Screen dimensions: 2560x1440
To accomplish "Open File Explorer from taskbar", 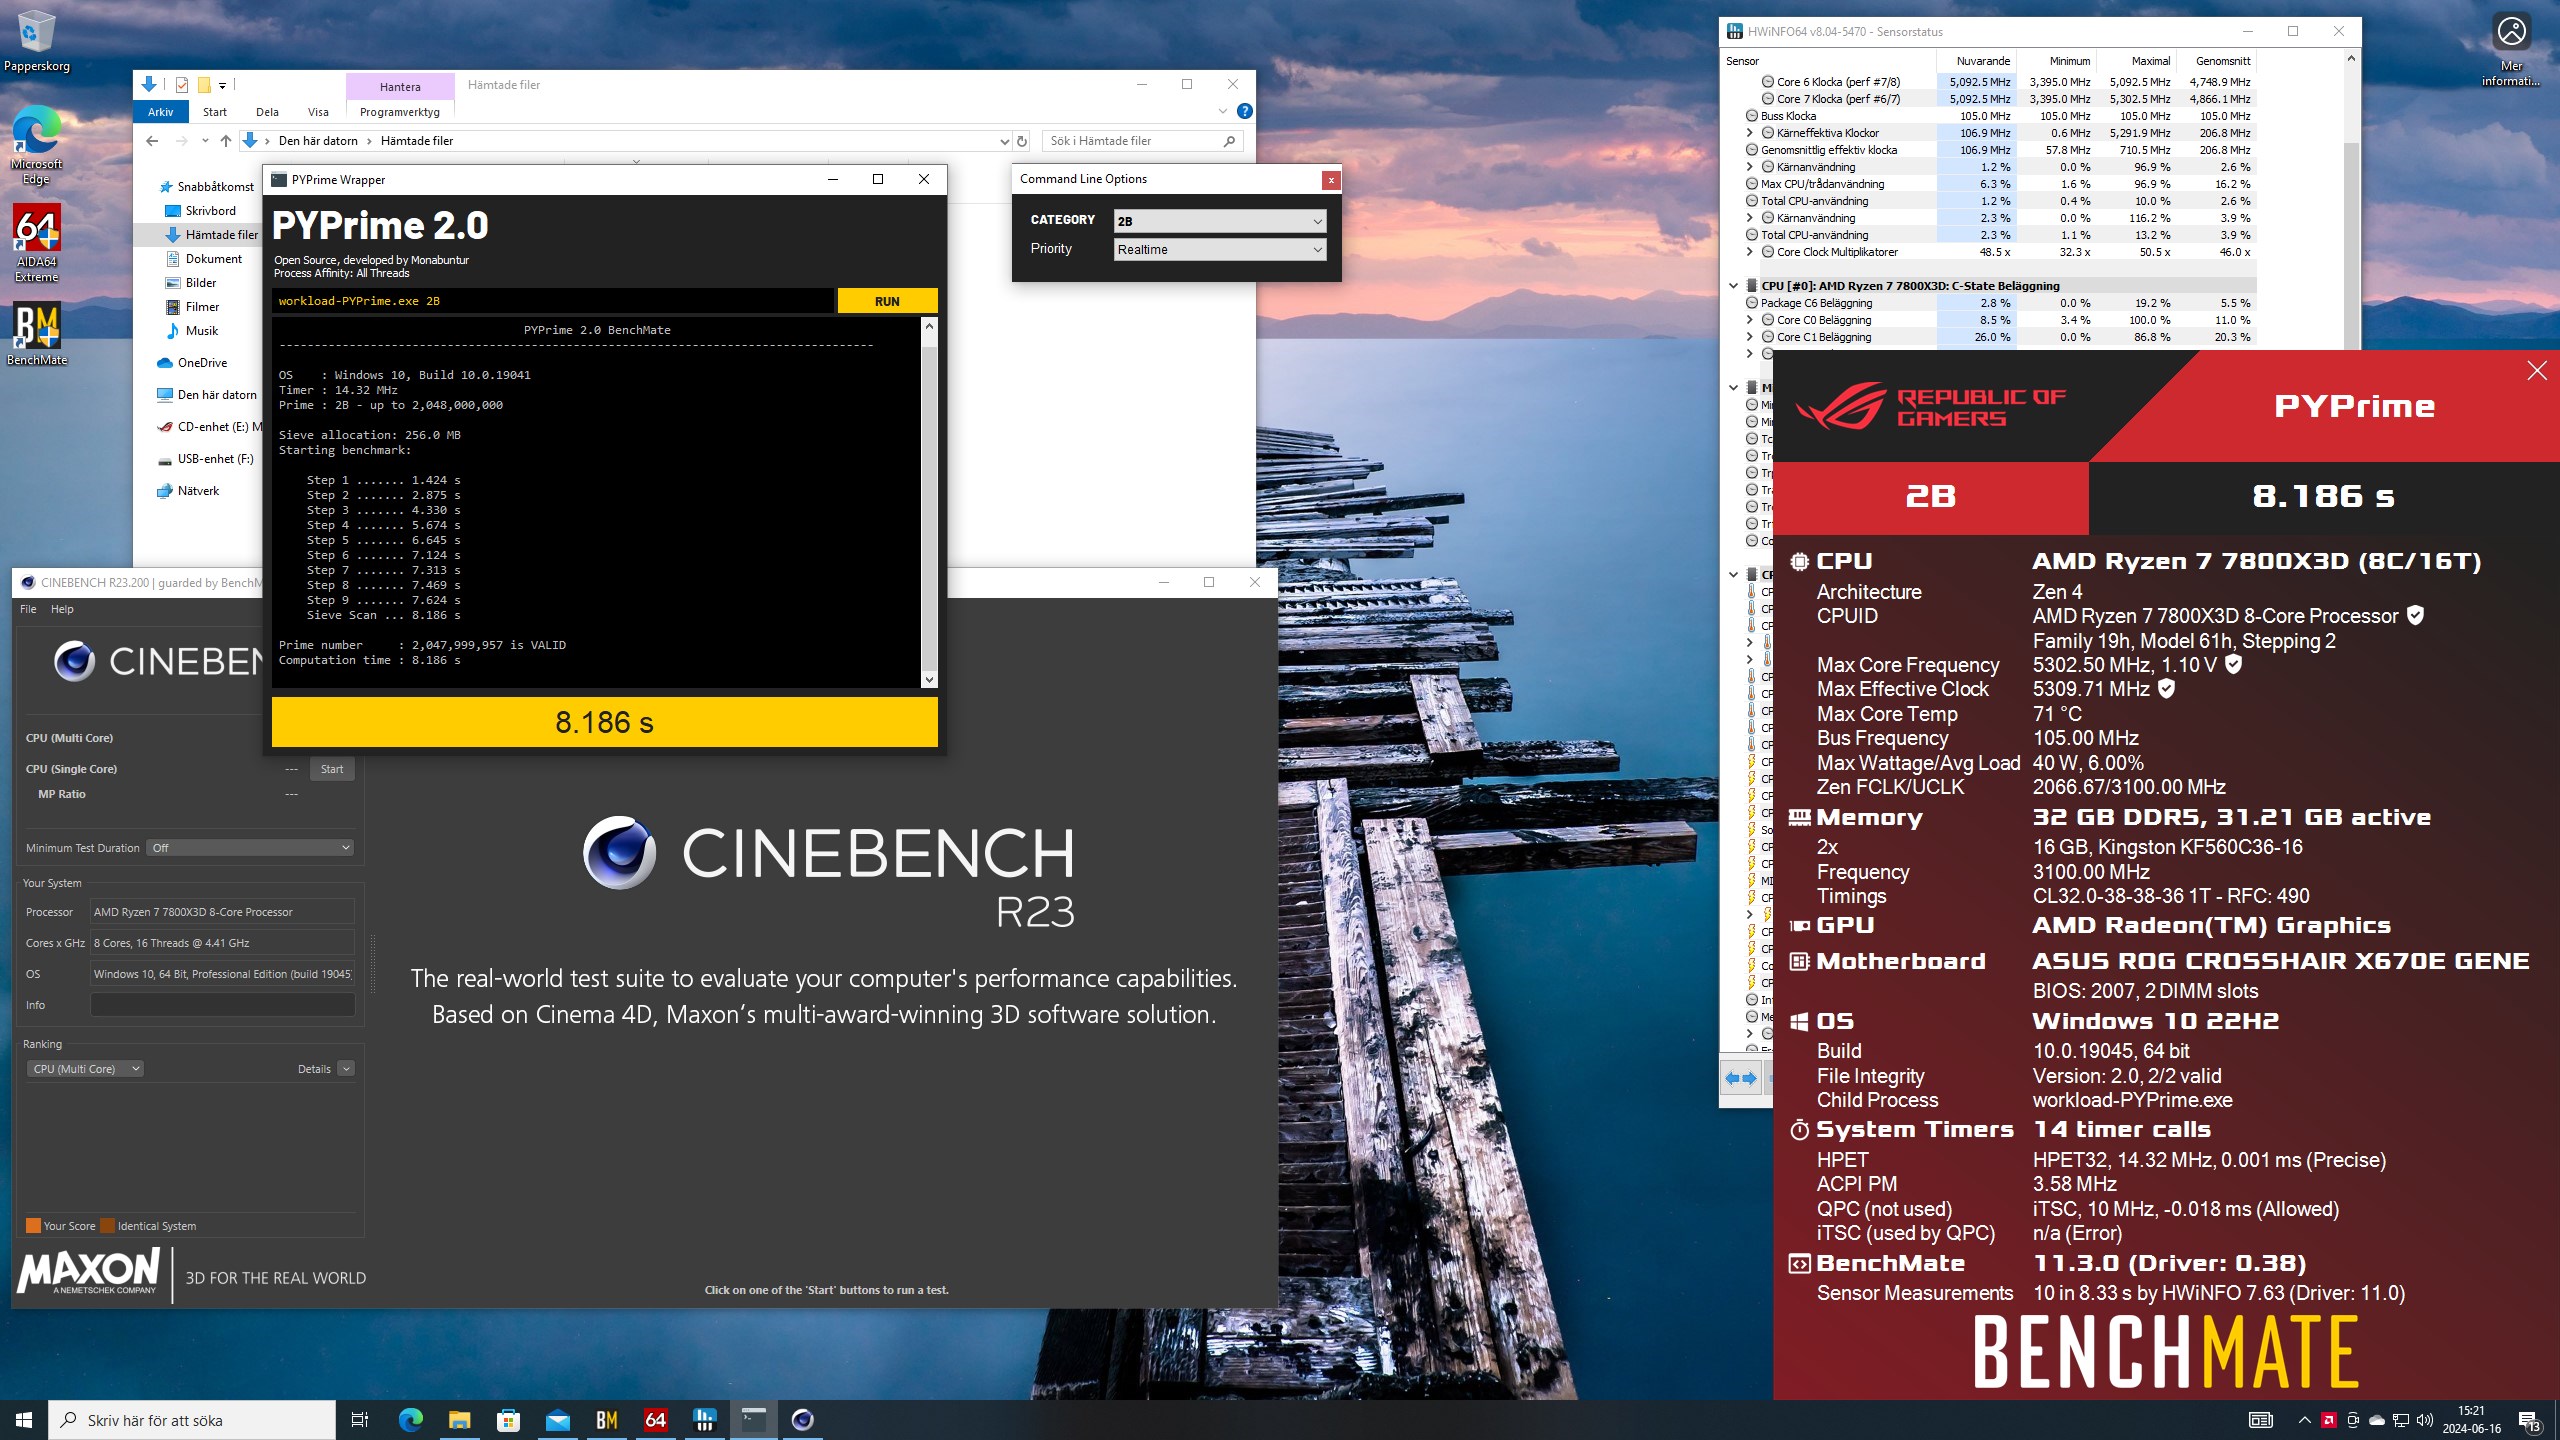I will (459, 1420).
